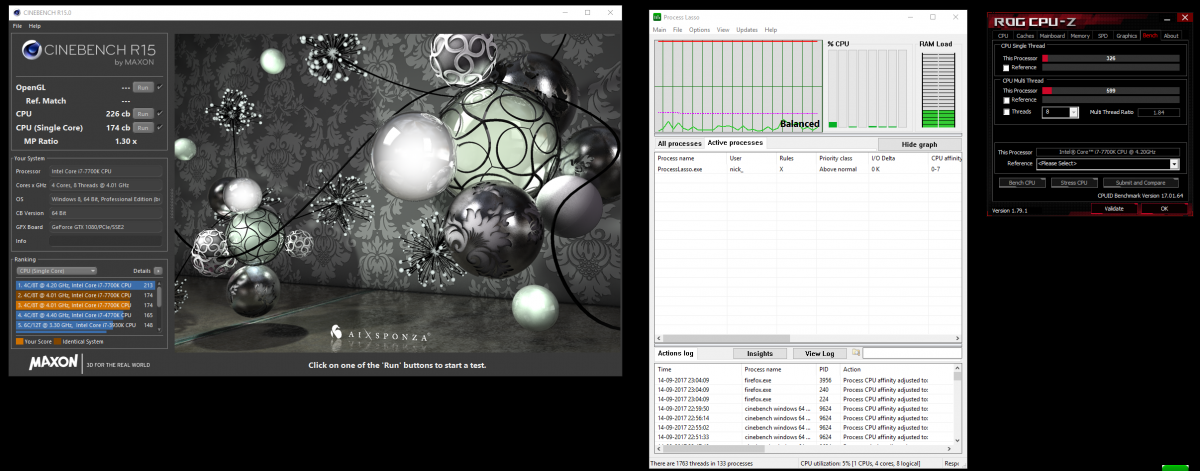
Task: Open Help menu in Process Lasso
Action: (x=771, y=30)
